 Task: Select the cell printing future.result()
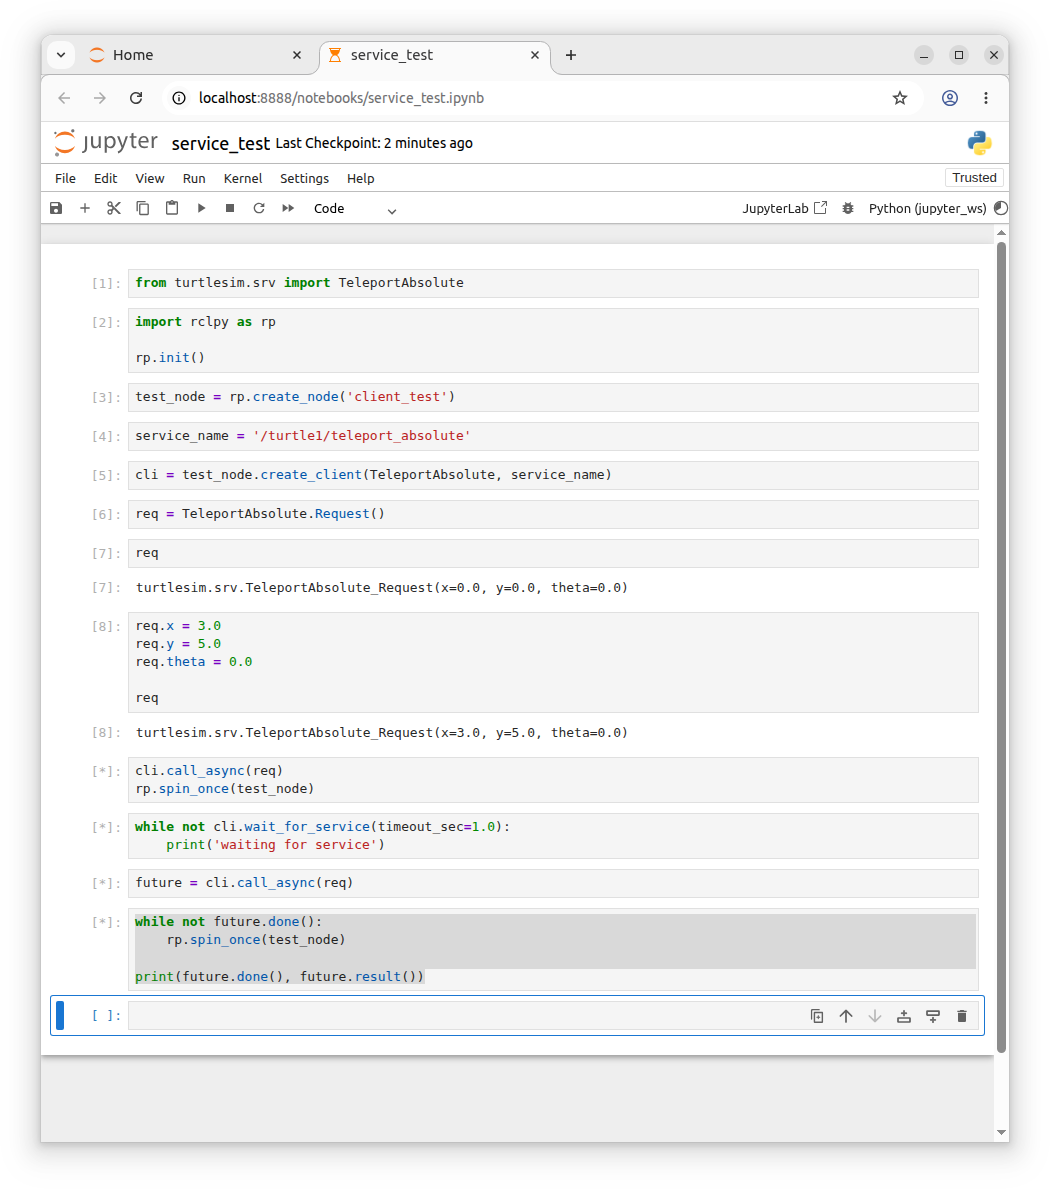(553, 949)
